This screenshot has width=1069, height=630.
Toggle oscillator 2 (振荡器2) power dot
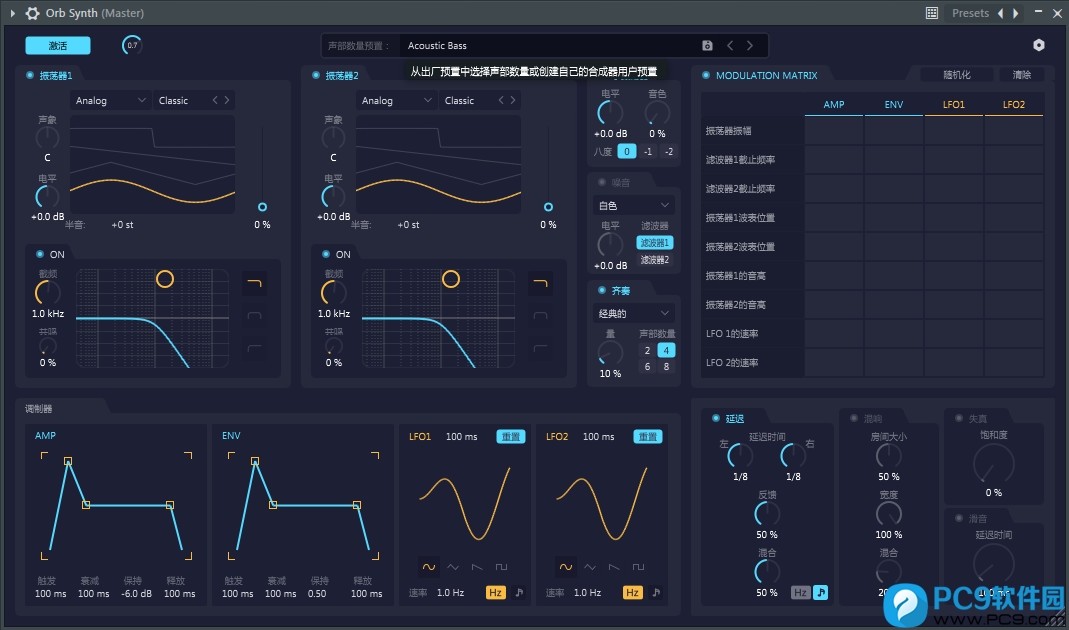[316, 75]
